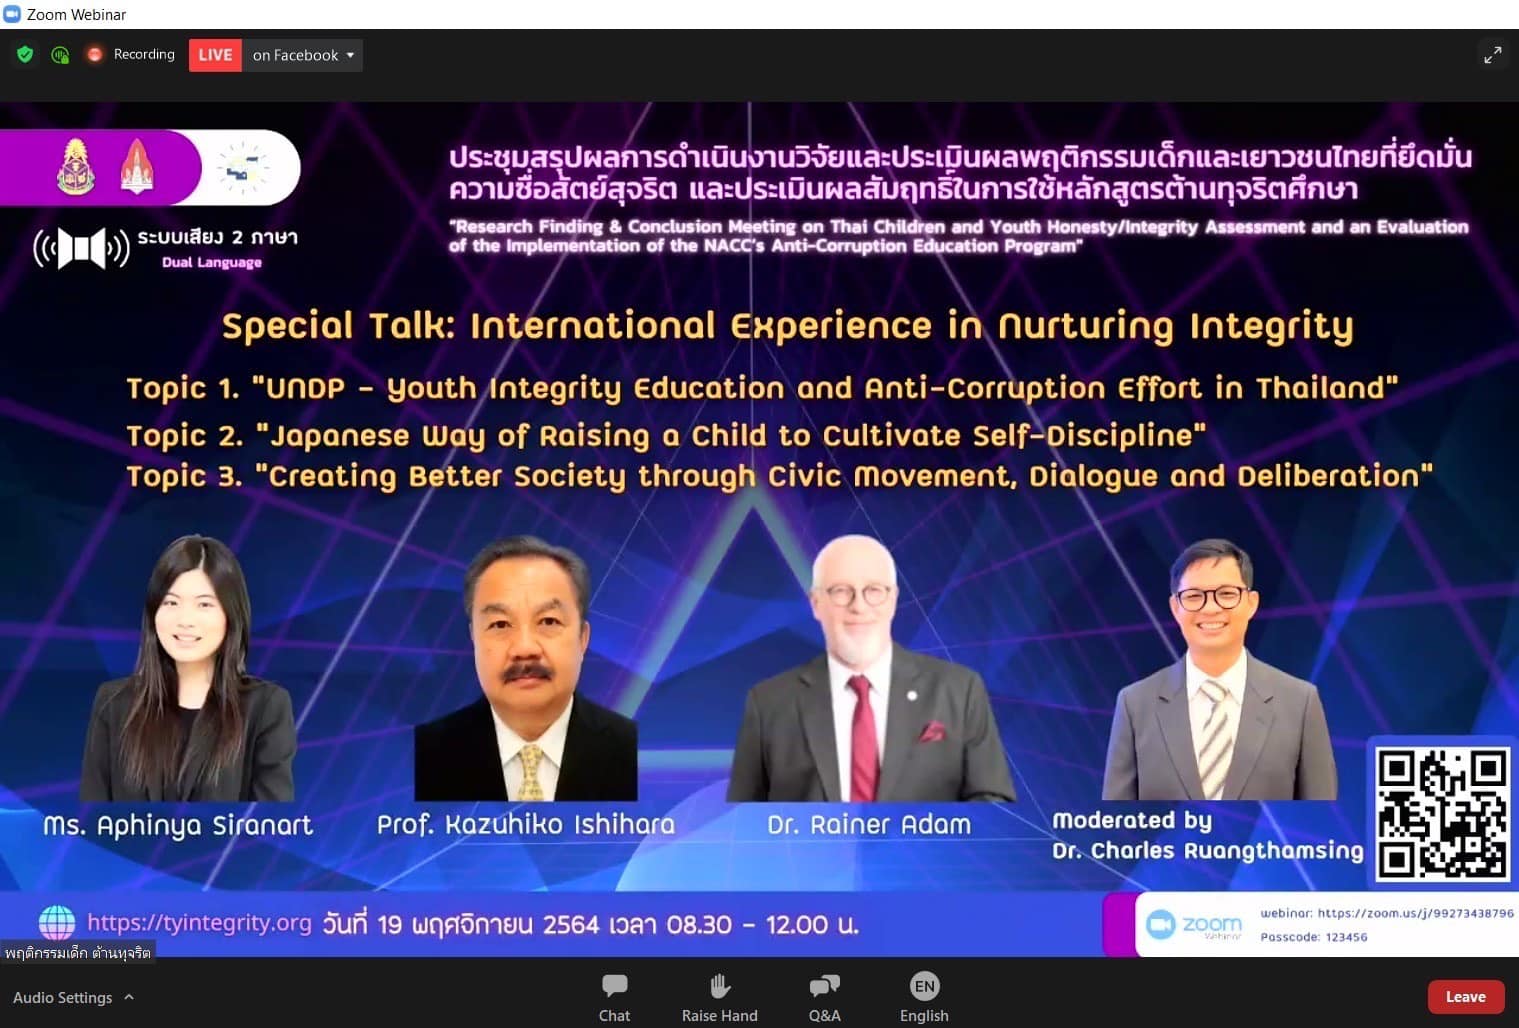Click the red Leave button

click(1465, 997)
